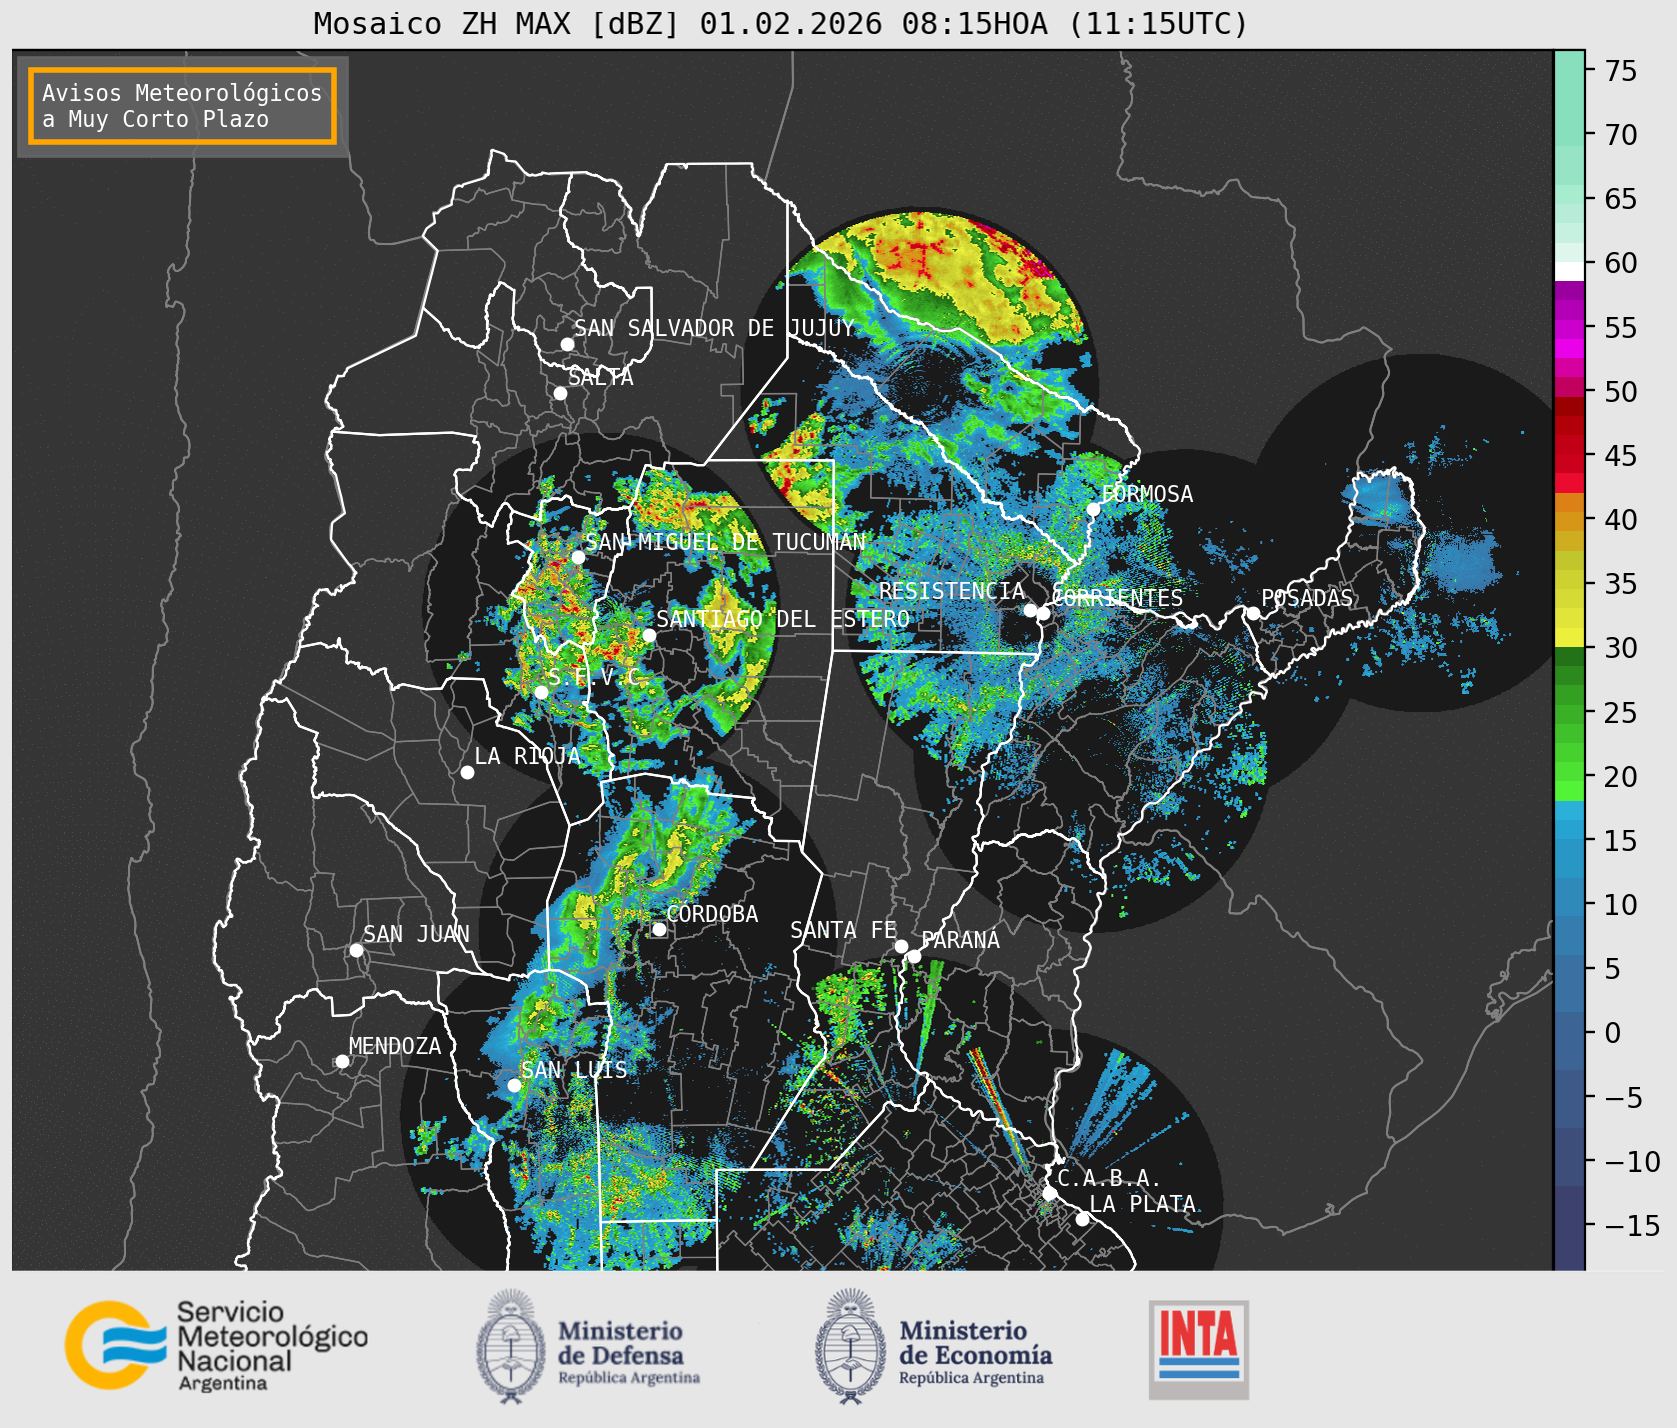Click the yellow 30 dBZ colorbar swatch
1677x1428 pixels.
click(x=1569, y=638)
